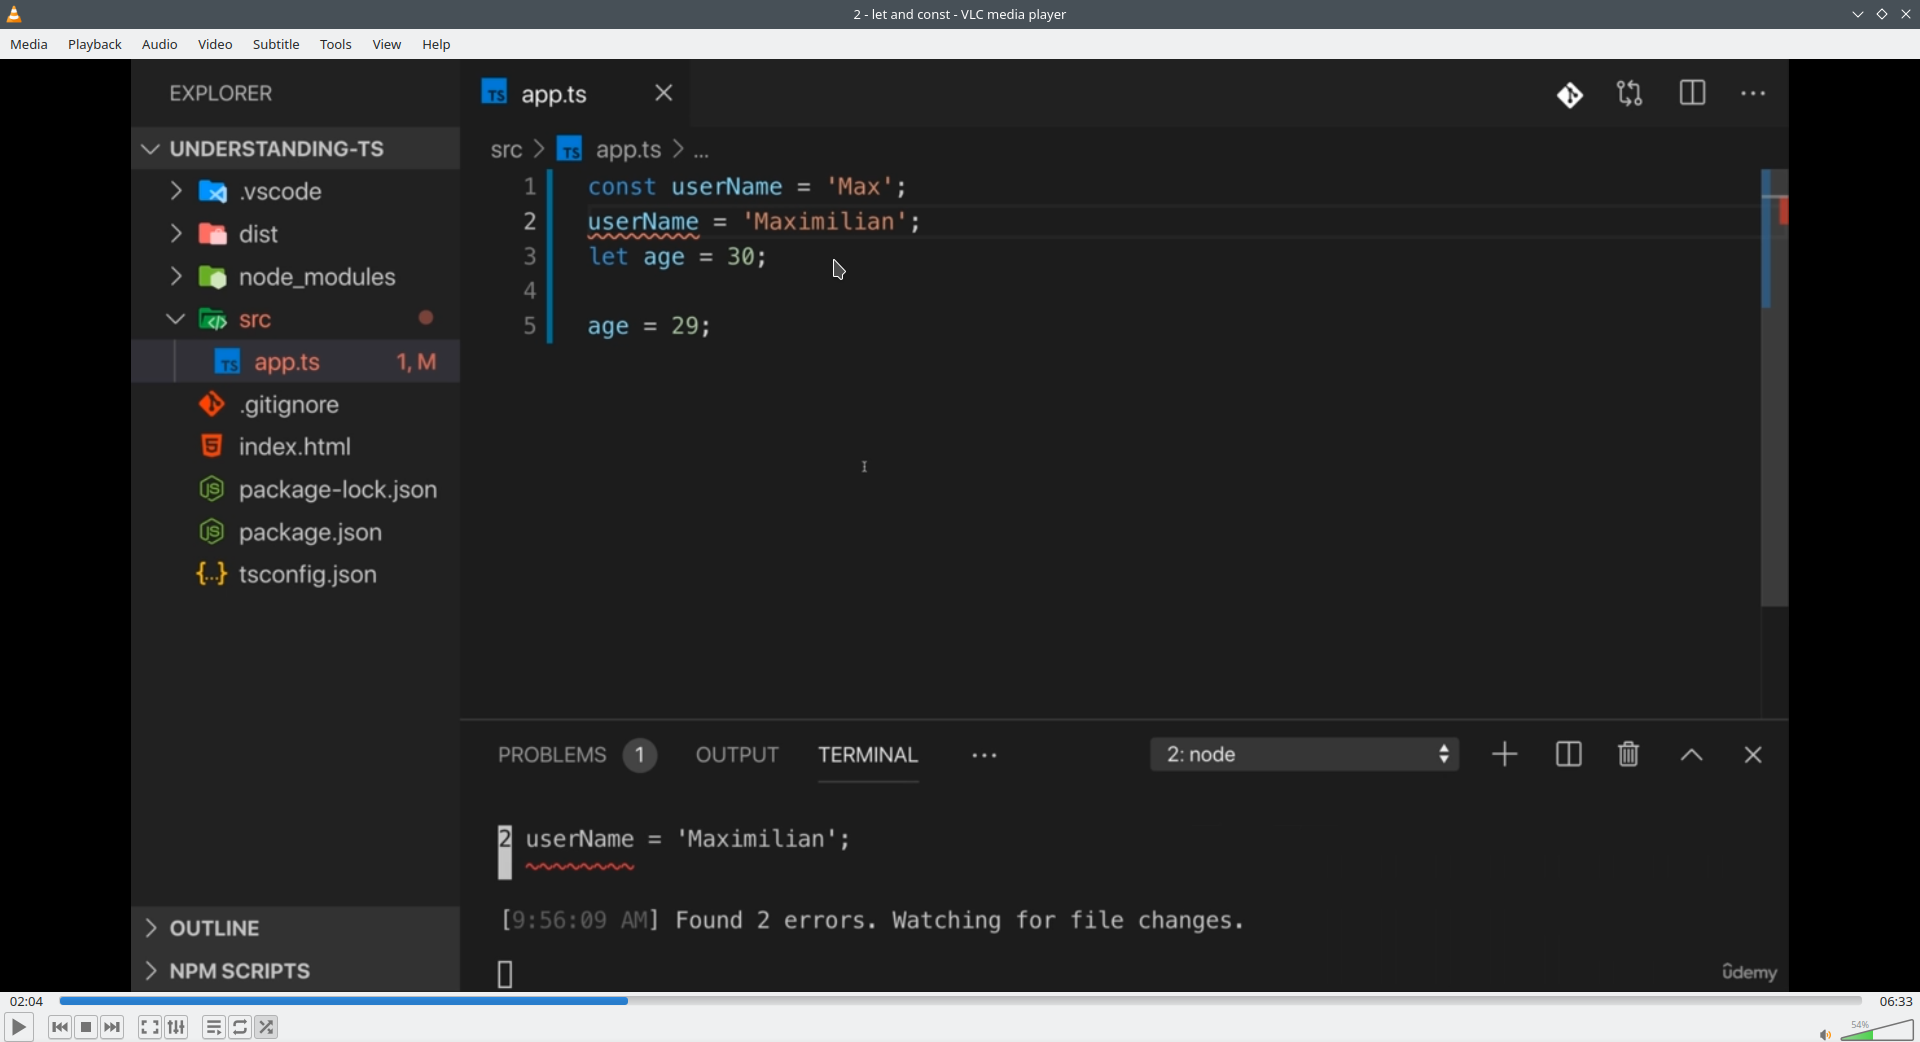This screenshot has width=1920, height=1042.
Task: Click the git icon beside .gitignore
Action: (211, 404)
